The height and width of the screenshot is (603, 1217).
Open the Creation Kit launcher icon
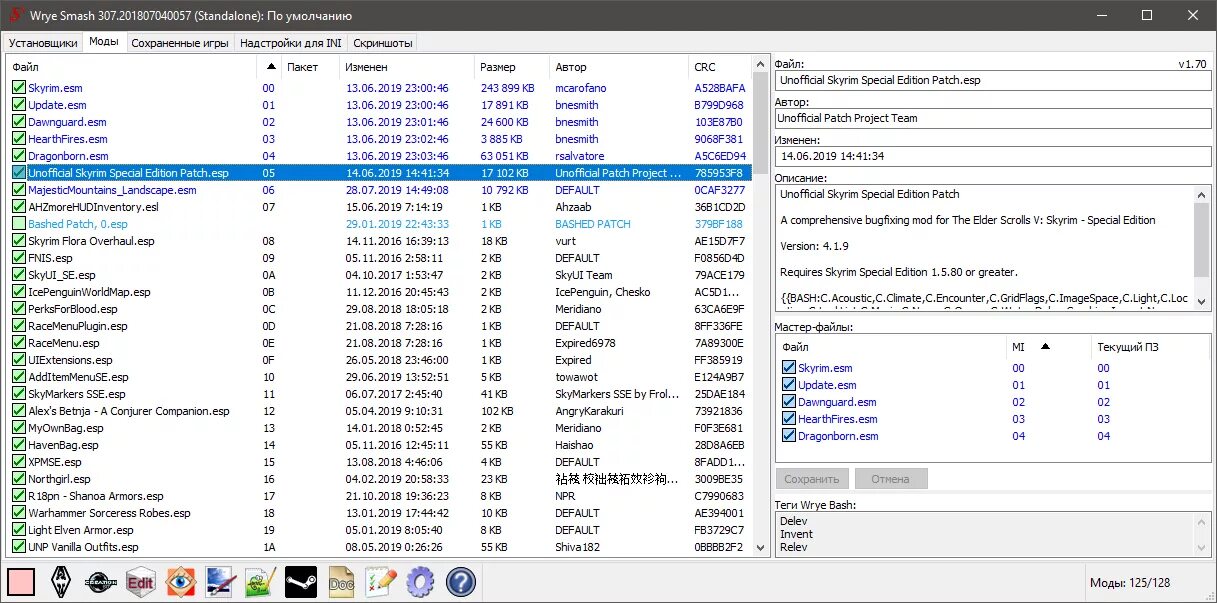(101, 581)
